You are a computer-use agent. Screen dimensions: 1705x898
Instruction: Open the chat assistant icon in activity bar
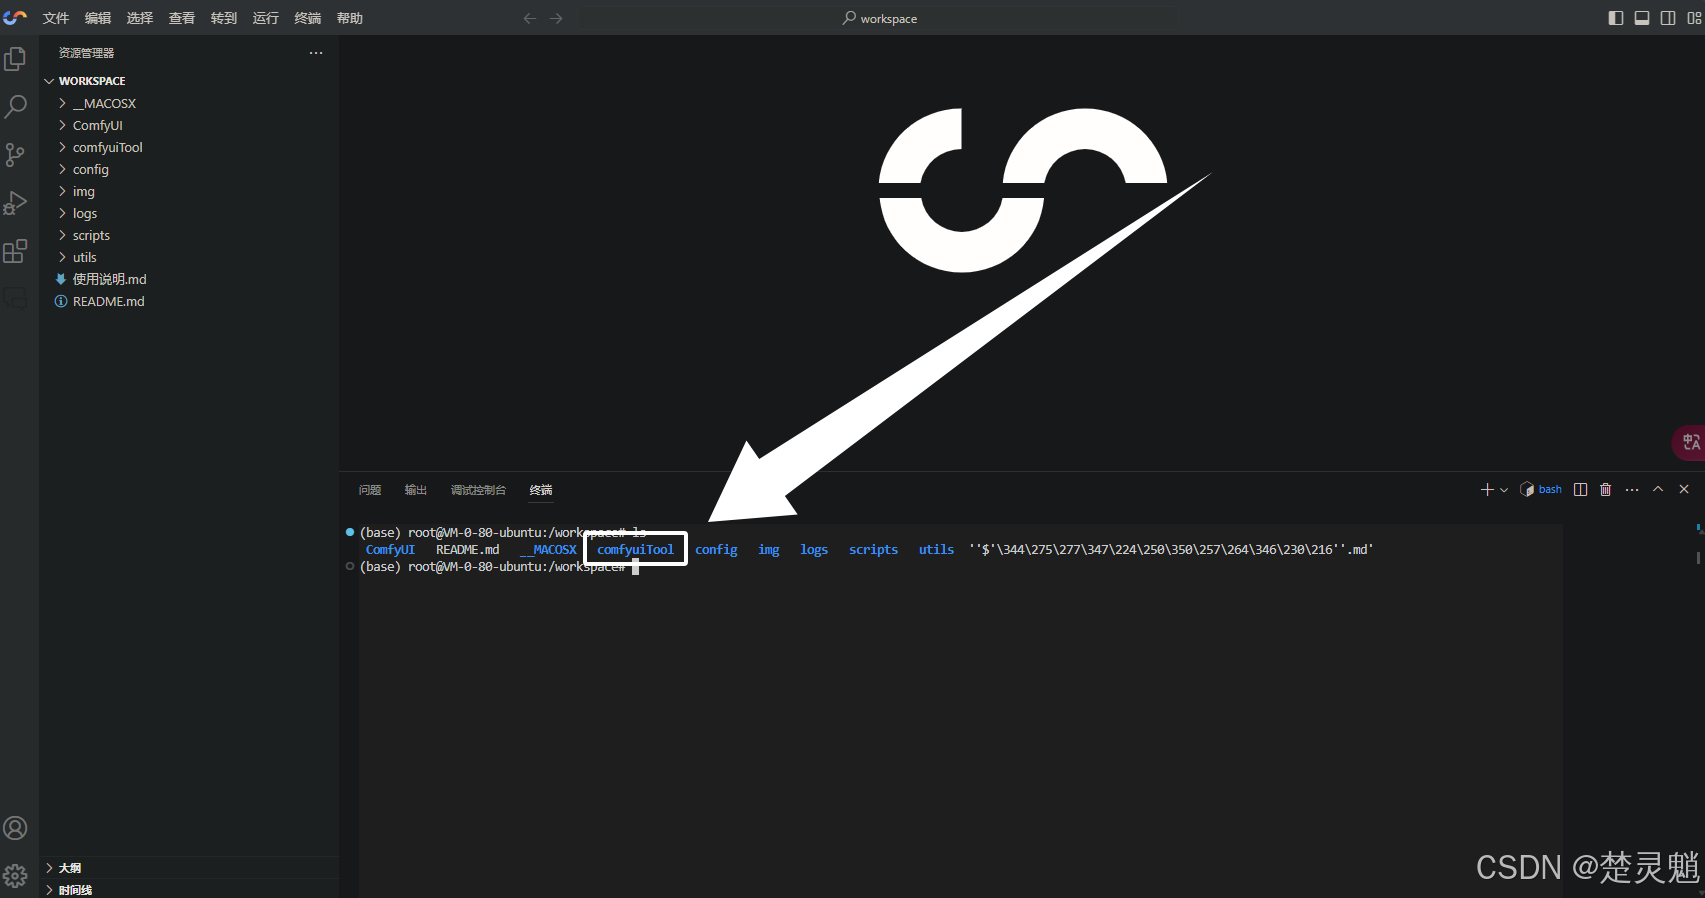(15, 298)
